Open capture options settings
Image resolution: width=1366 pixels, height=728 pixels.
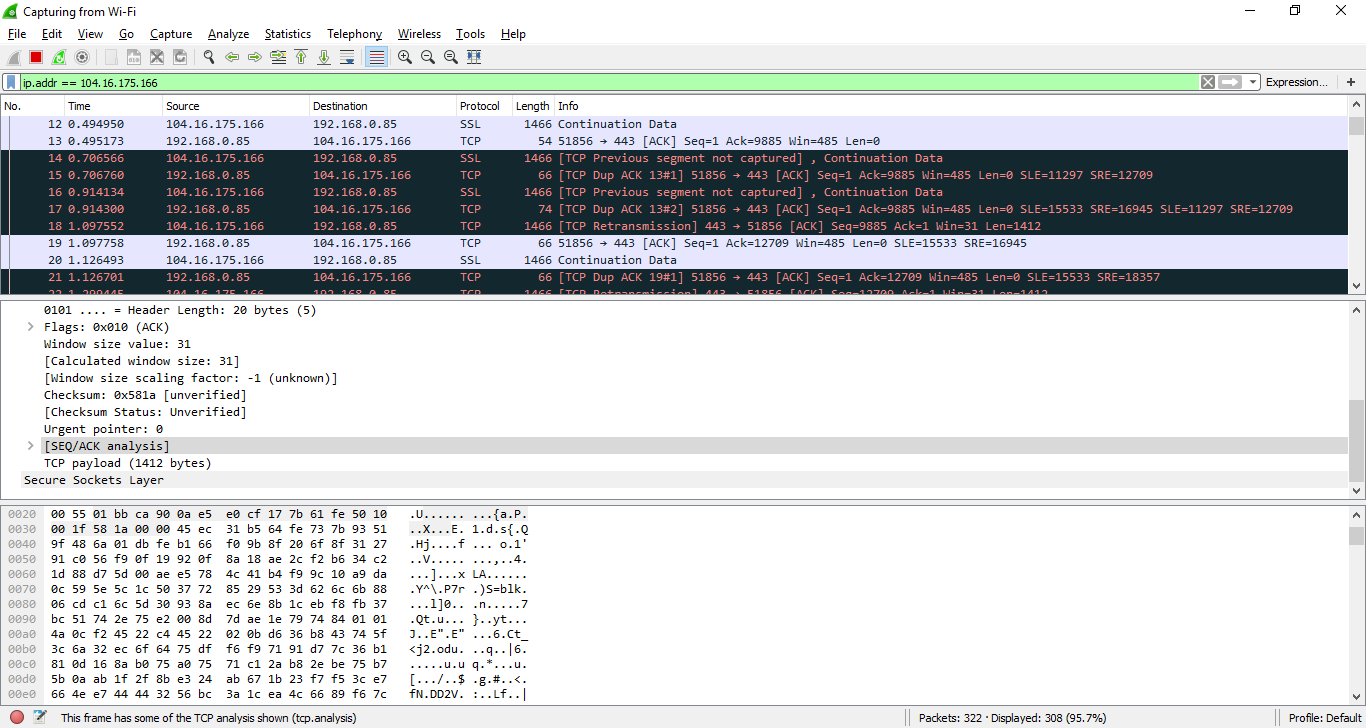click(81, 57)
